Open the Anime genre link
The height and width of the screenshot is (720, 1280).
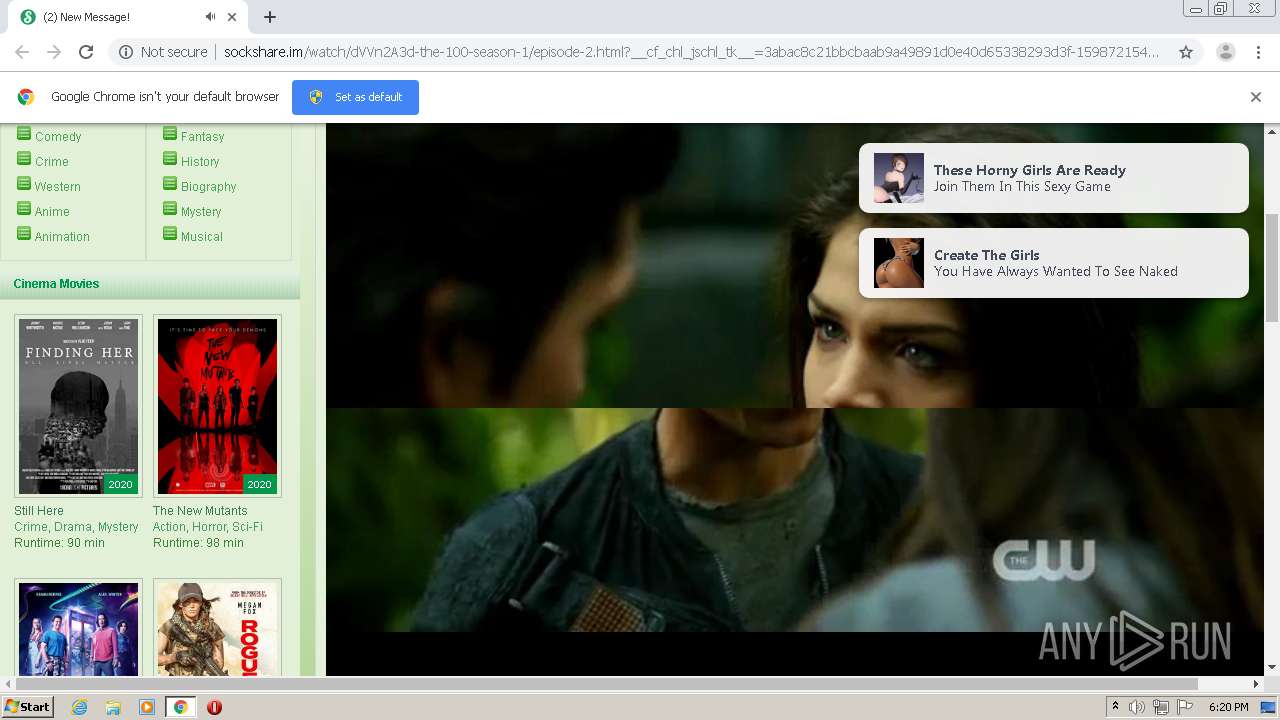(x=52, y=212)
